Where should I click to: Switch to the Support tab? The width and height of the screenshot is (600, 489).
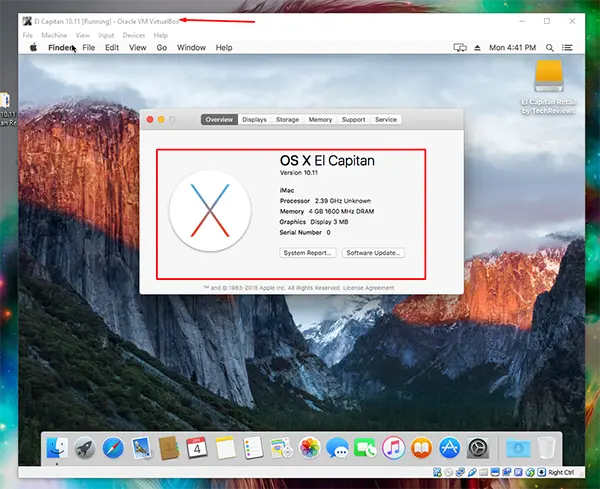point(353,120)
